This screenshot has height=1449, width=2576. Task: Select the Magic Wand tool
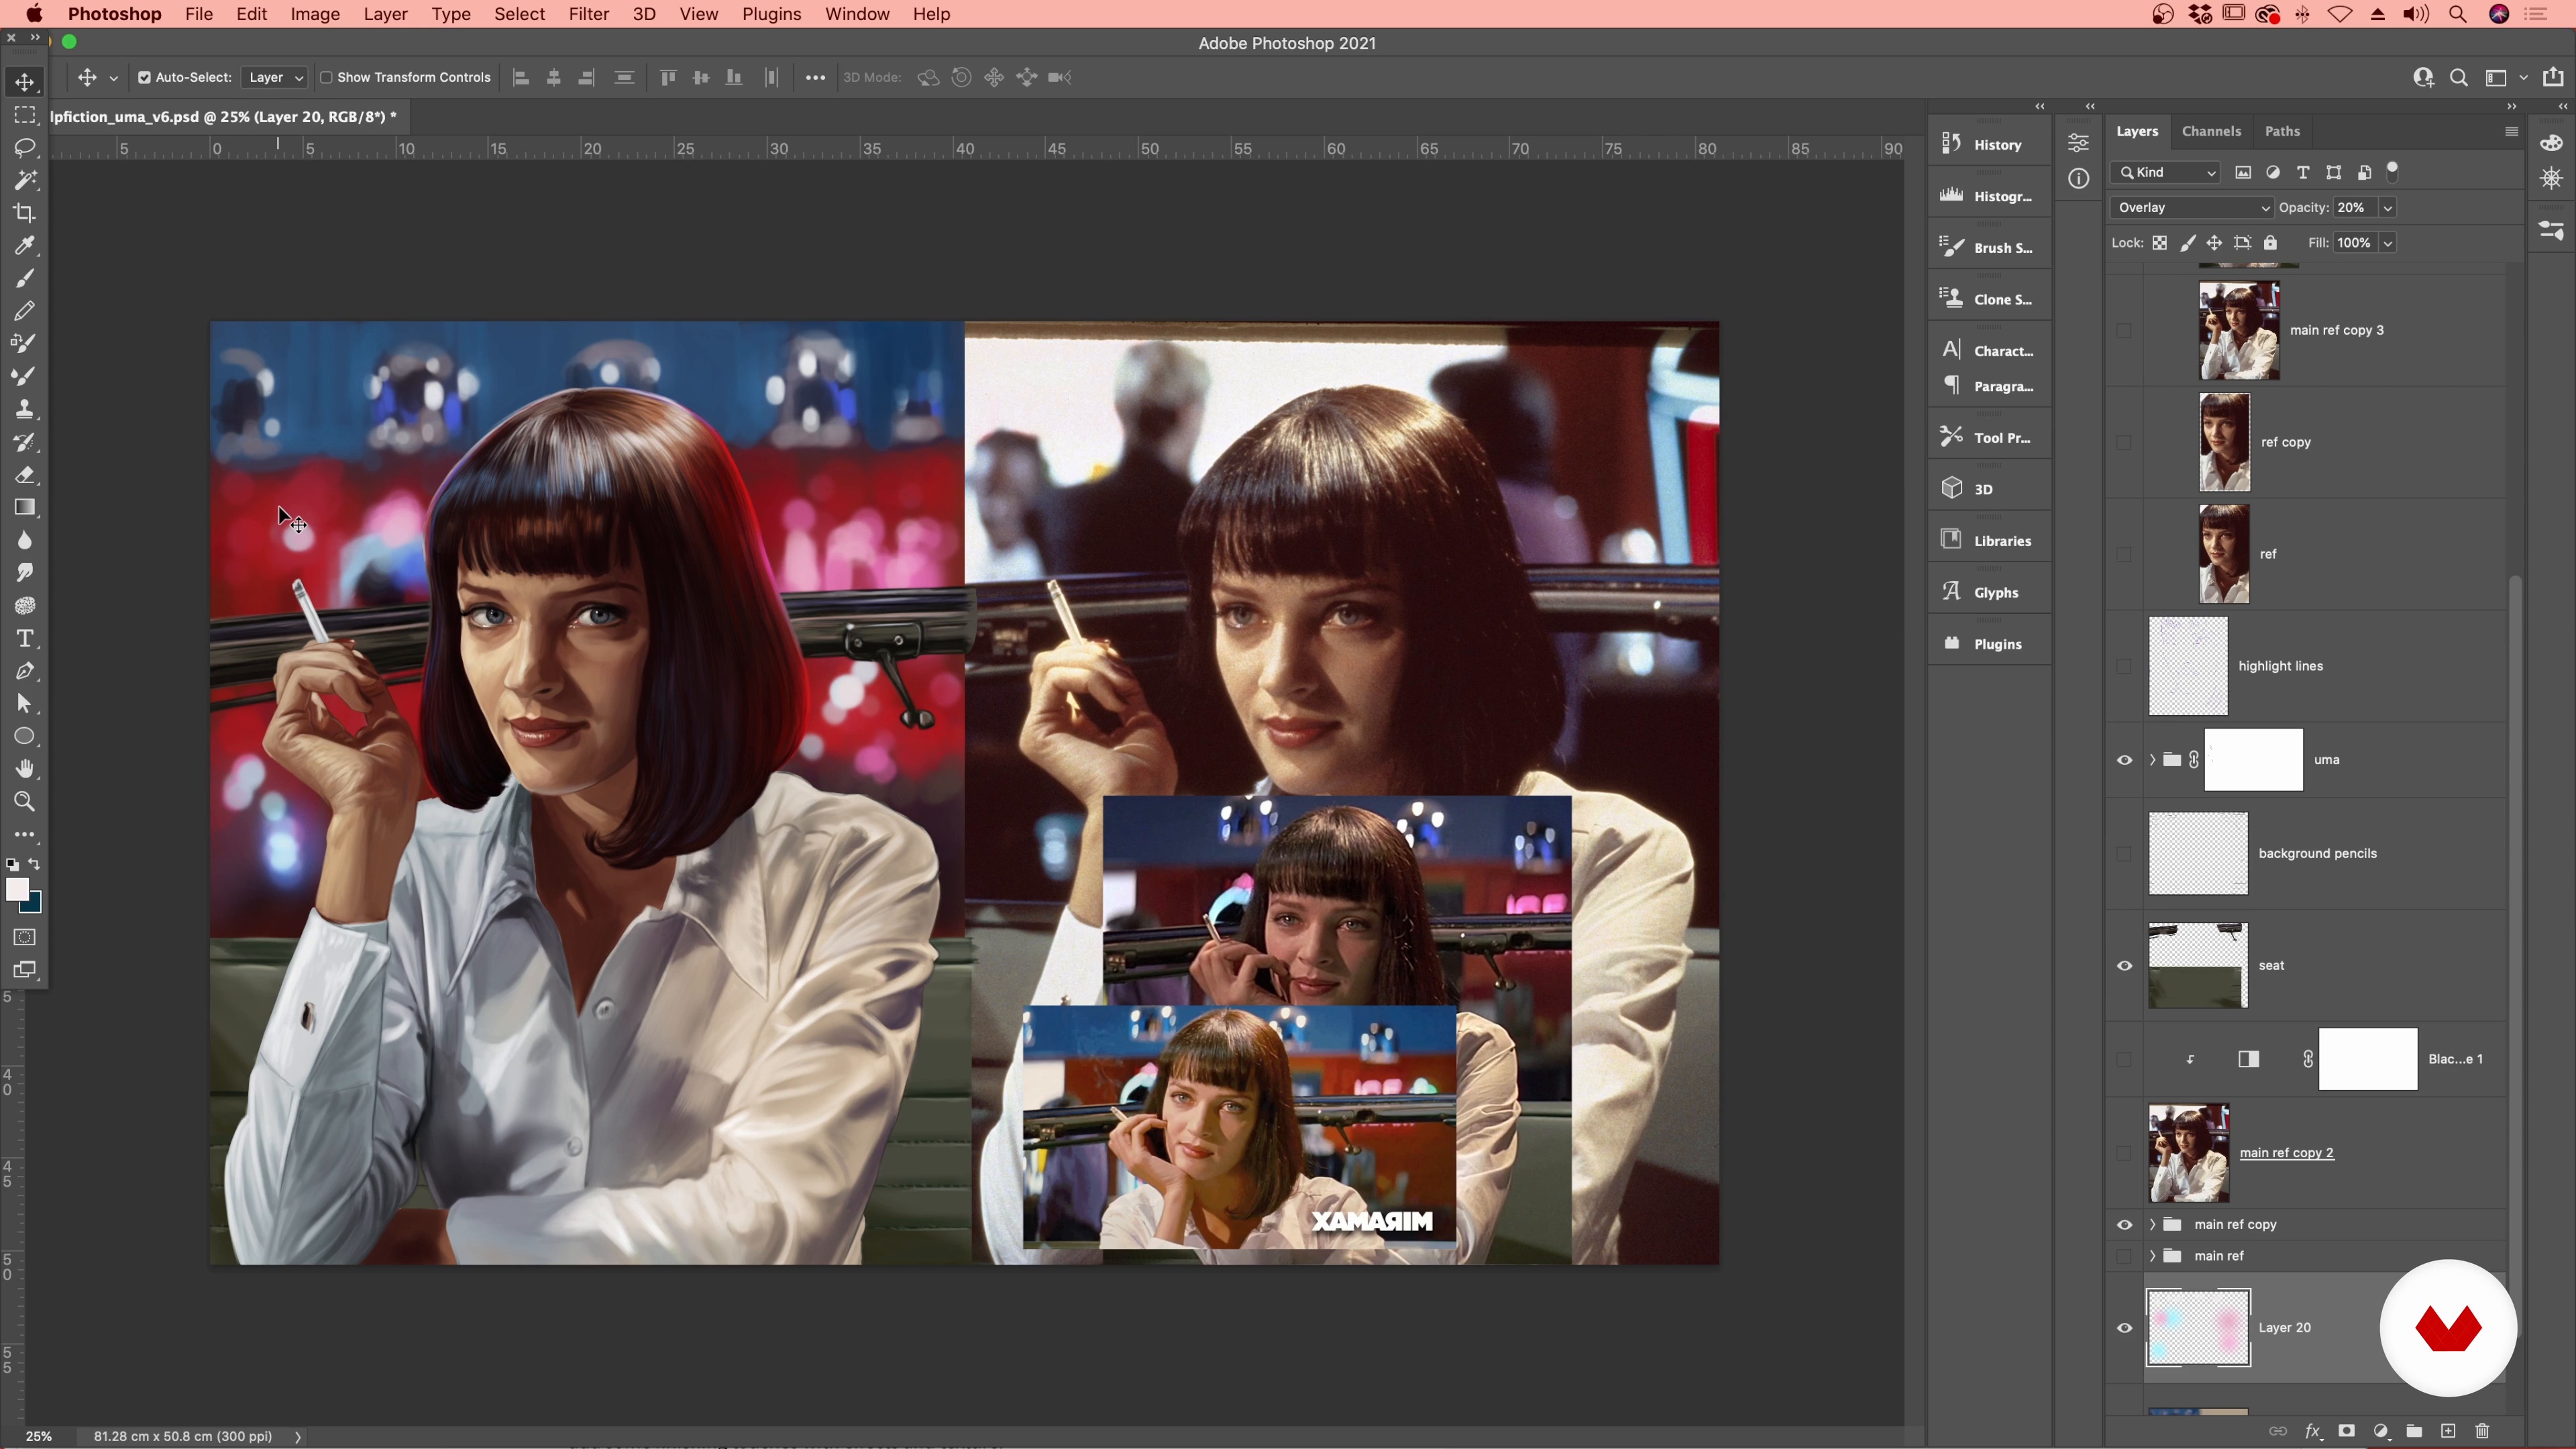(x=25, y=180)
